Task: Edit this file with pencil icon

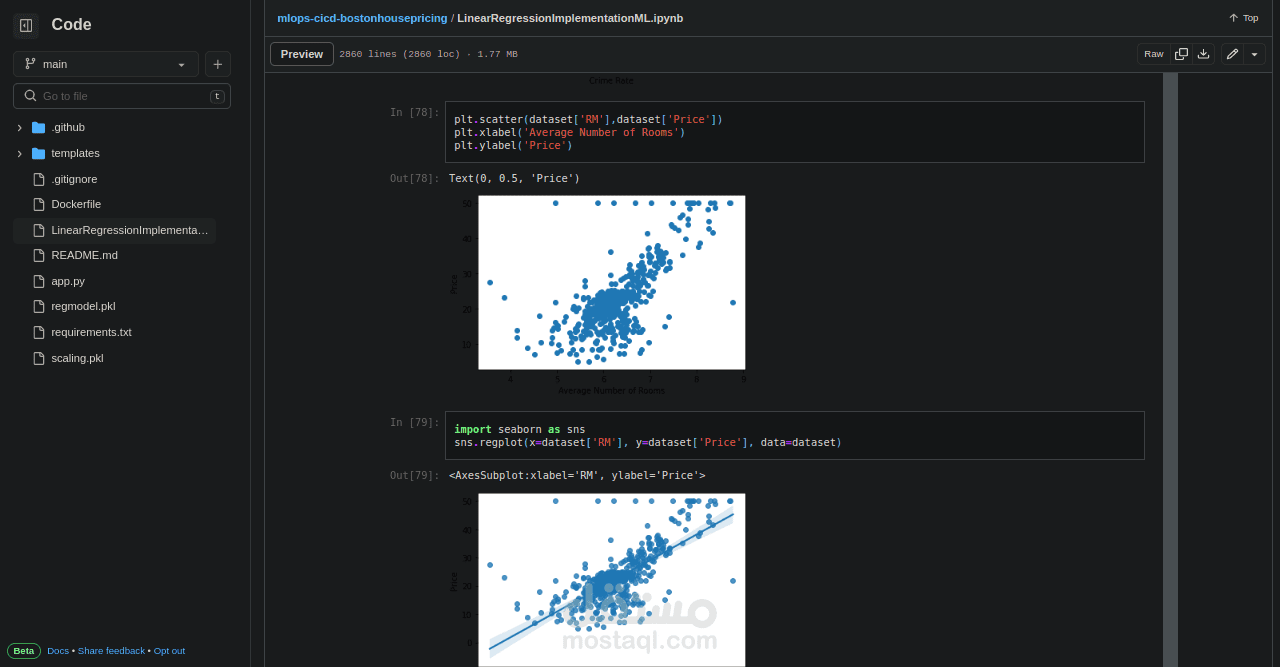Action: [x=1232, y=54]
